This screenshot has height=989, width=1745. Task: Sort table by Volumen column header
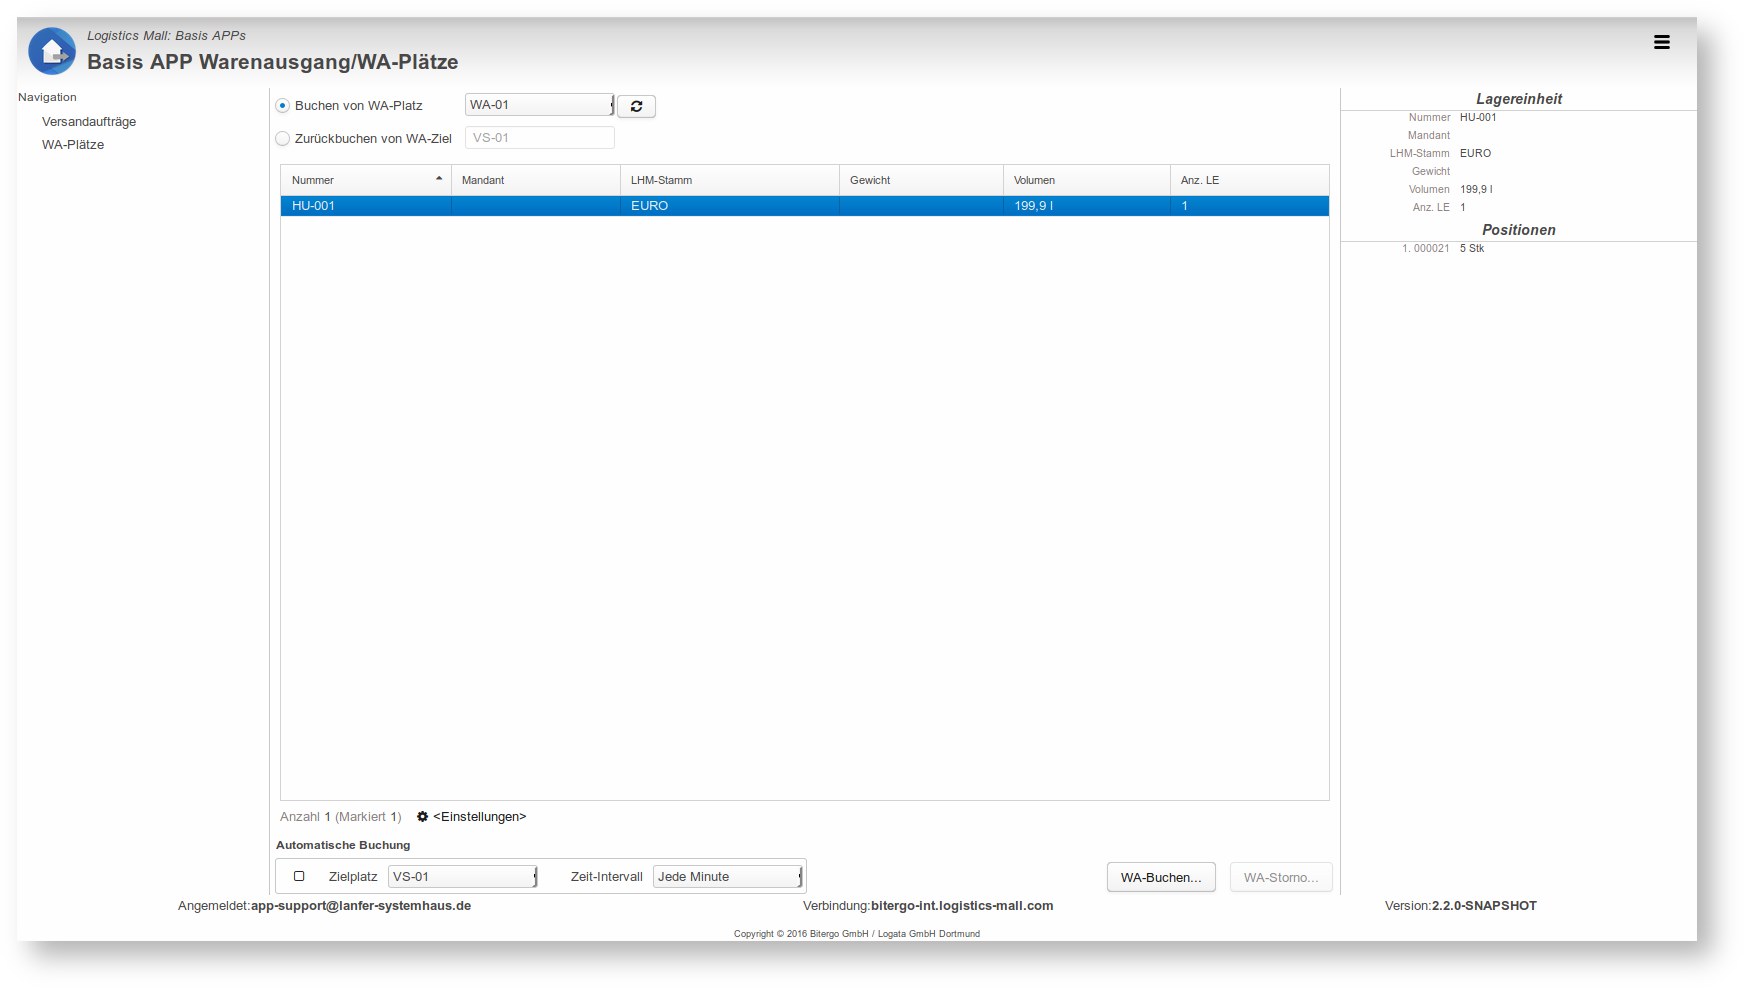pyautogui.click(x=1087, y=180)
